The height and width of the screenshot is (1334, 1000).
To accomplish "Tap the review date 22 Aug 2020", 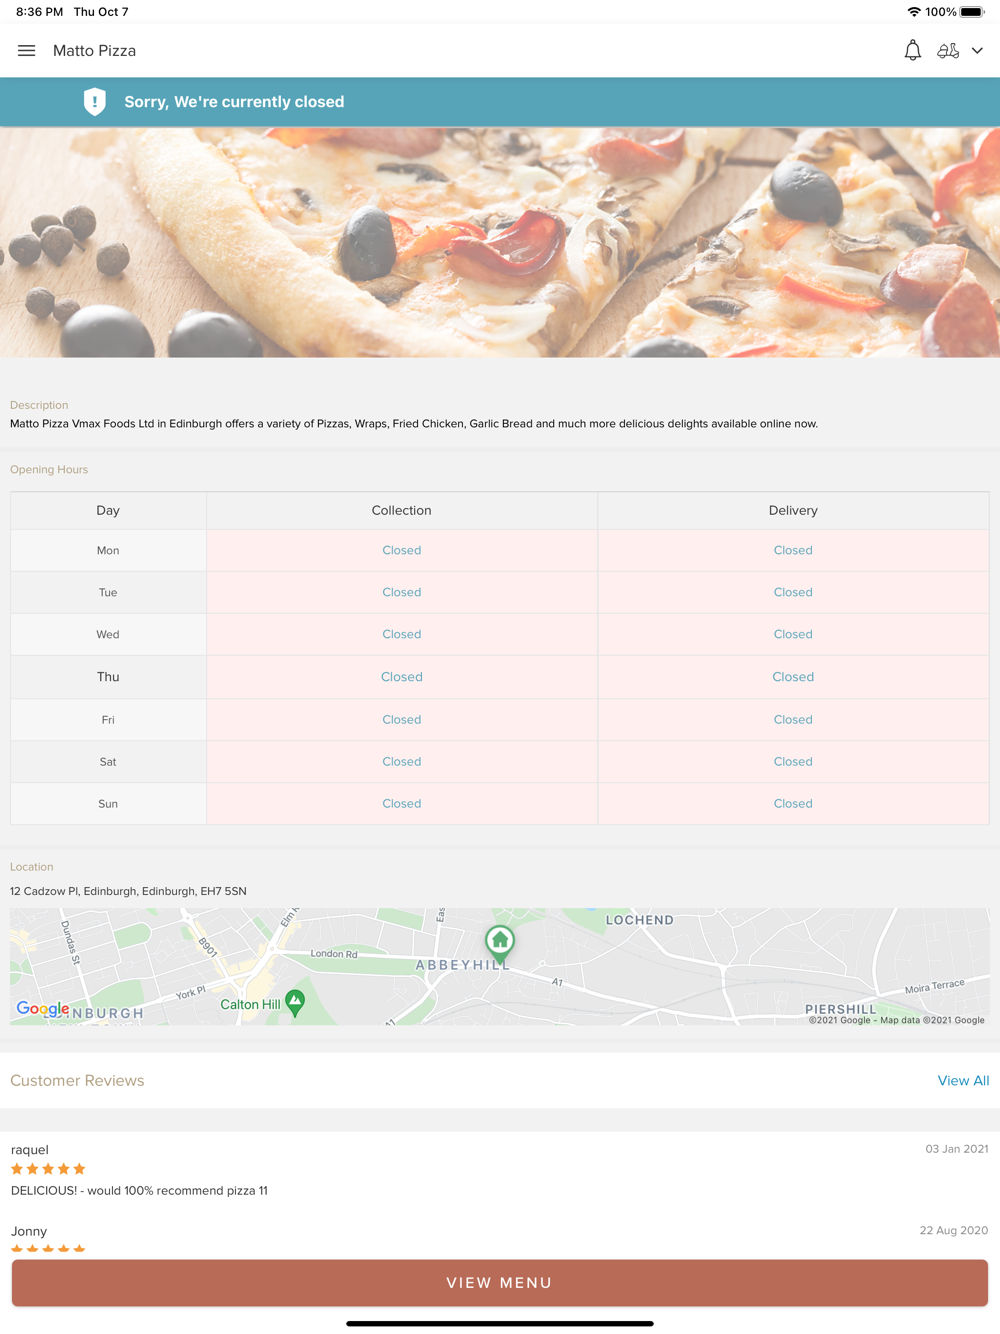I will coord(954,1231).
